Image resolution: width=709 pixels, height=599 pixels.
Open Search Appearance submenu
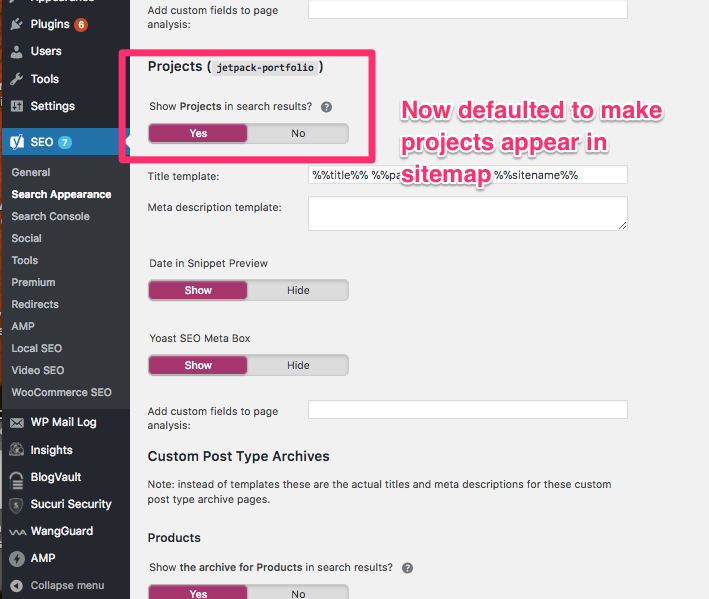(61, 194)
